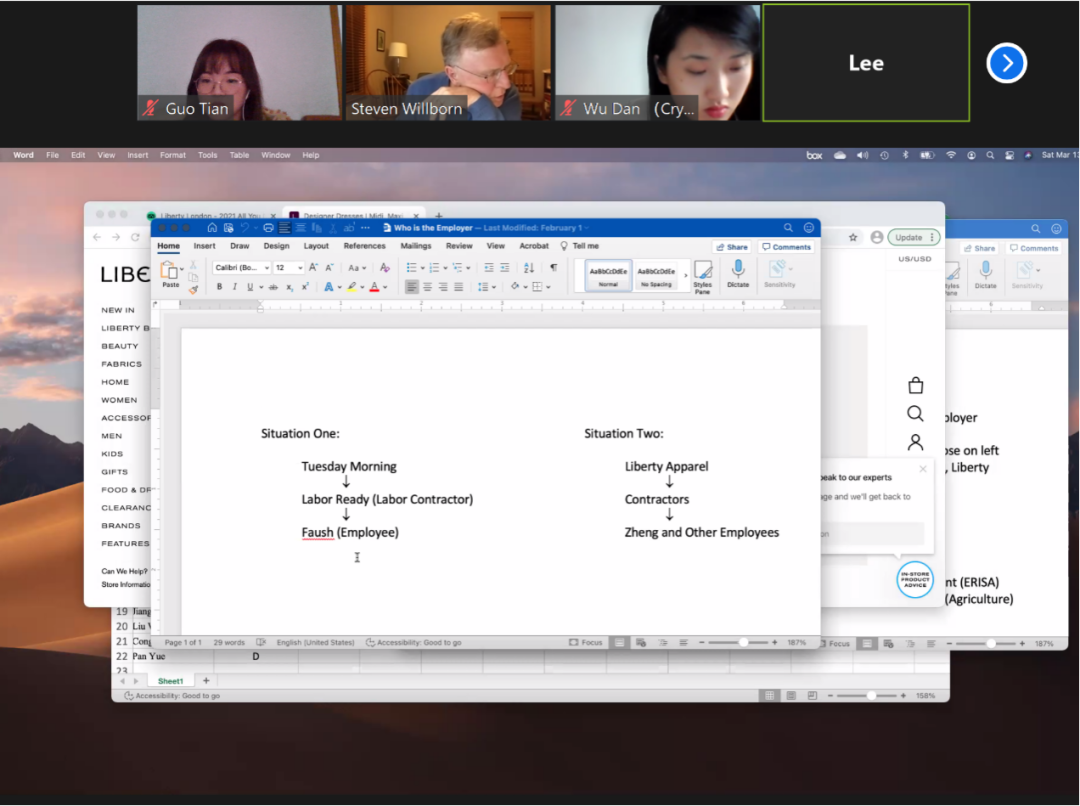1080x806 pixels.
Task: Expand the Styles gallery arrow
Action: (685, 276)
